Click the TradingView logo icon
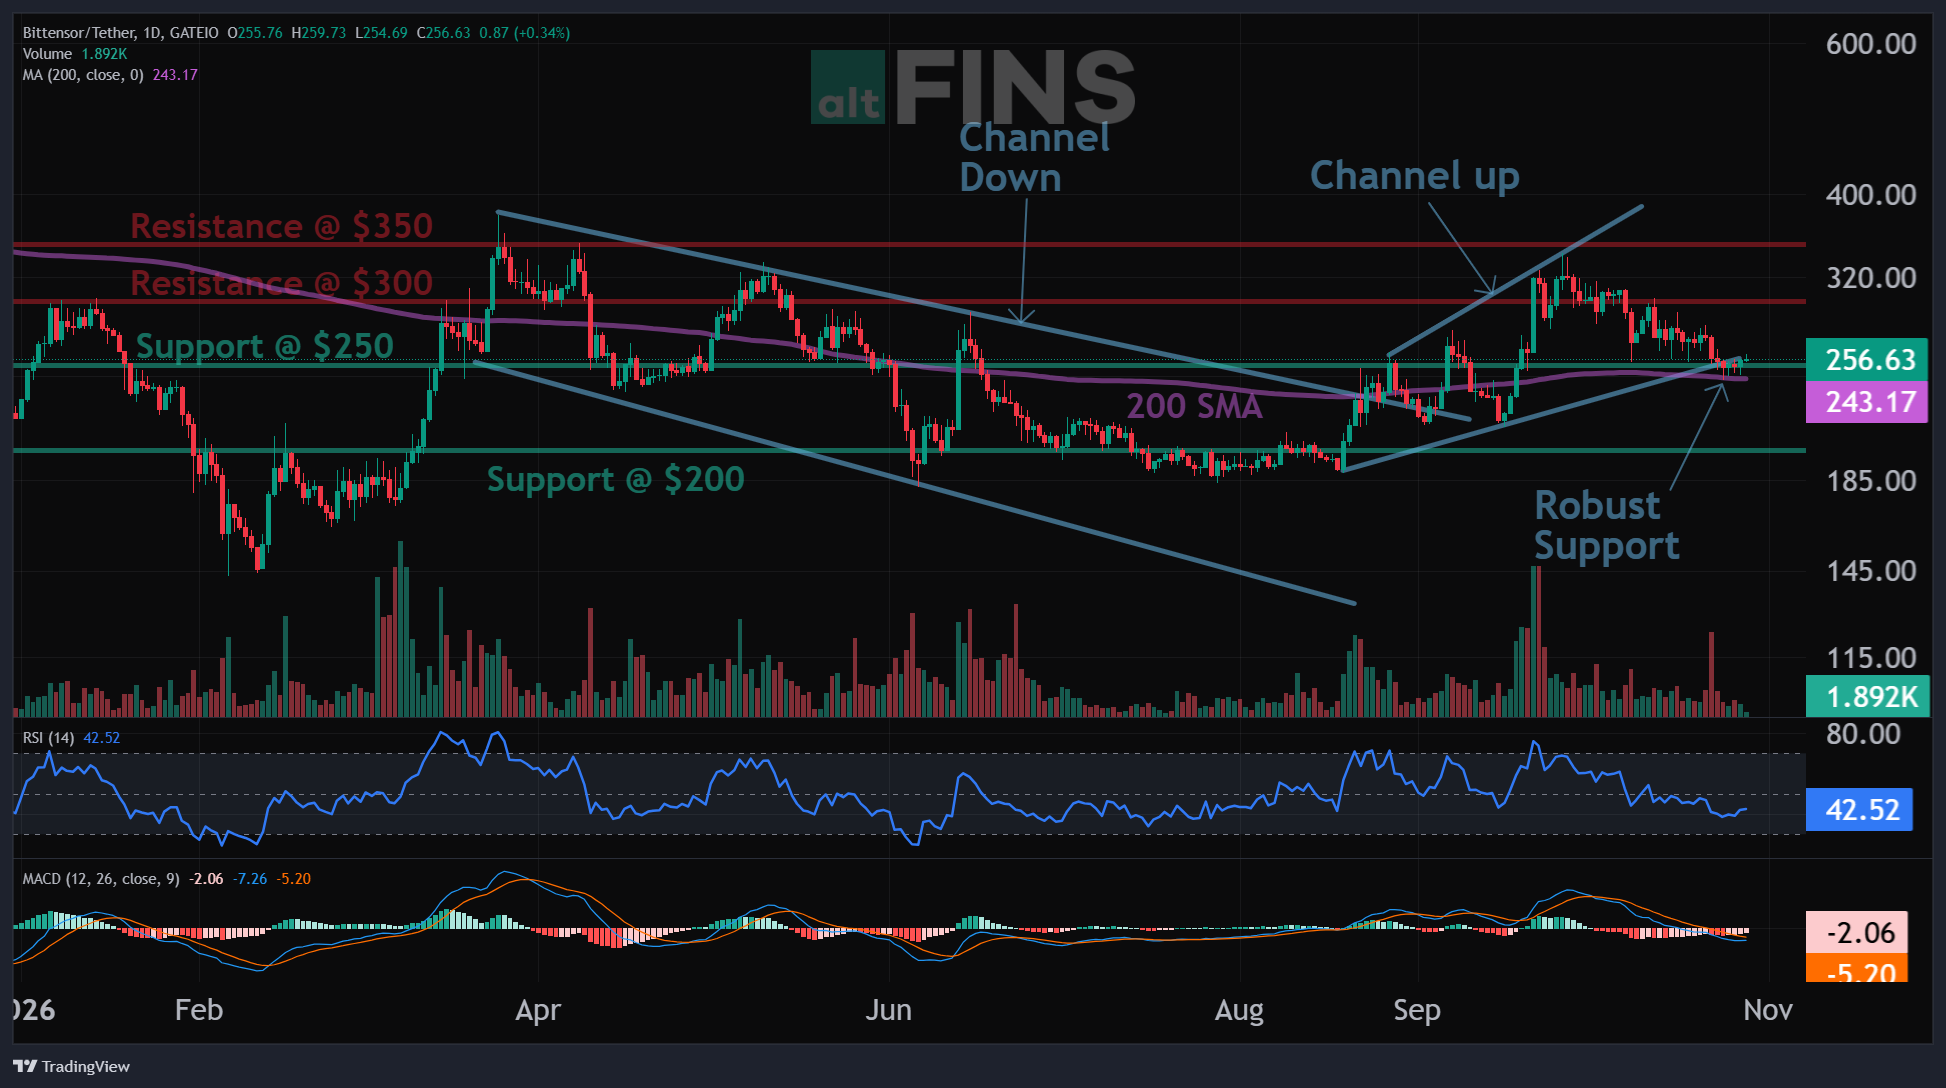The height and width of the screenshot is (1088, 1946). point(25,1066)
